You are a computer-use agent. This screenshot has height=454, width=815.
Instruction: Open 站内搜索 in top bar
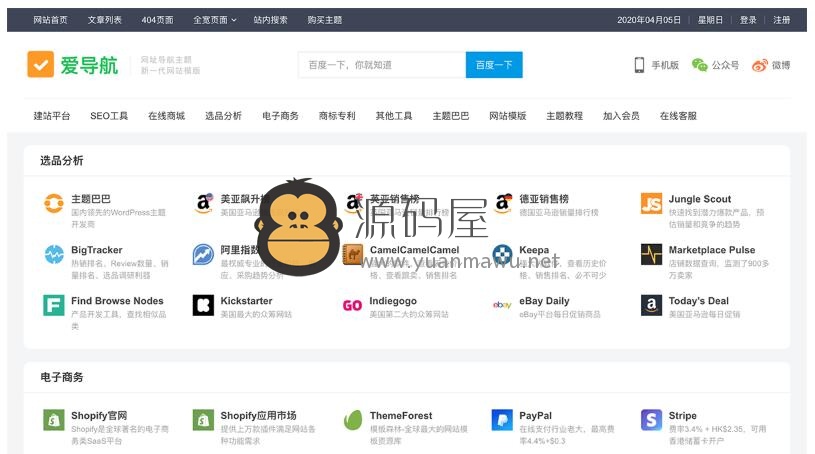271,20
